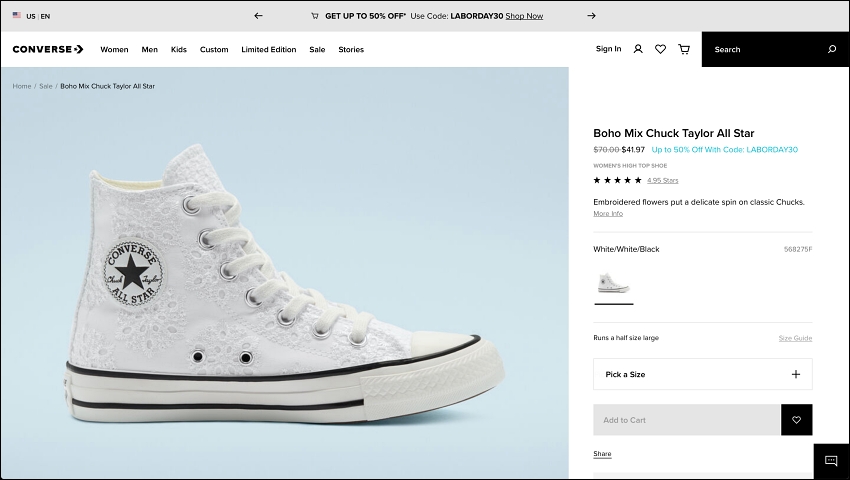The width and height of the screenshot is (850, 480).
Task: Add shoe to favorites heart button
Action: pos(796,420)
